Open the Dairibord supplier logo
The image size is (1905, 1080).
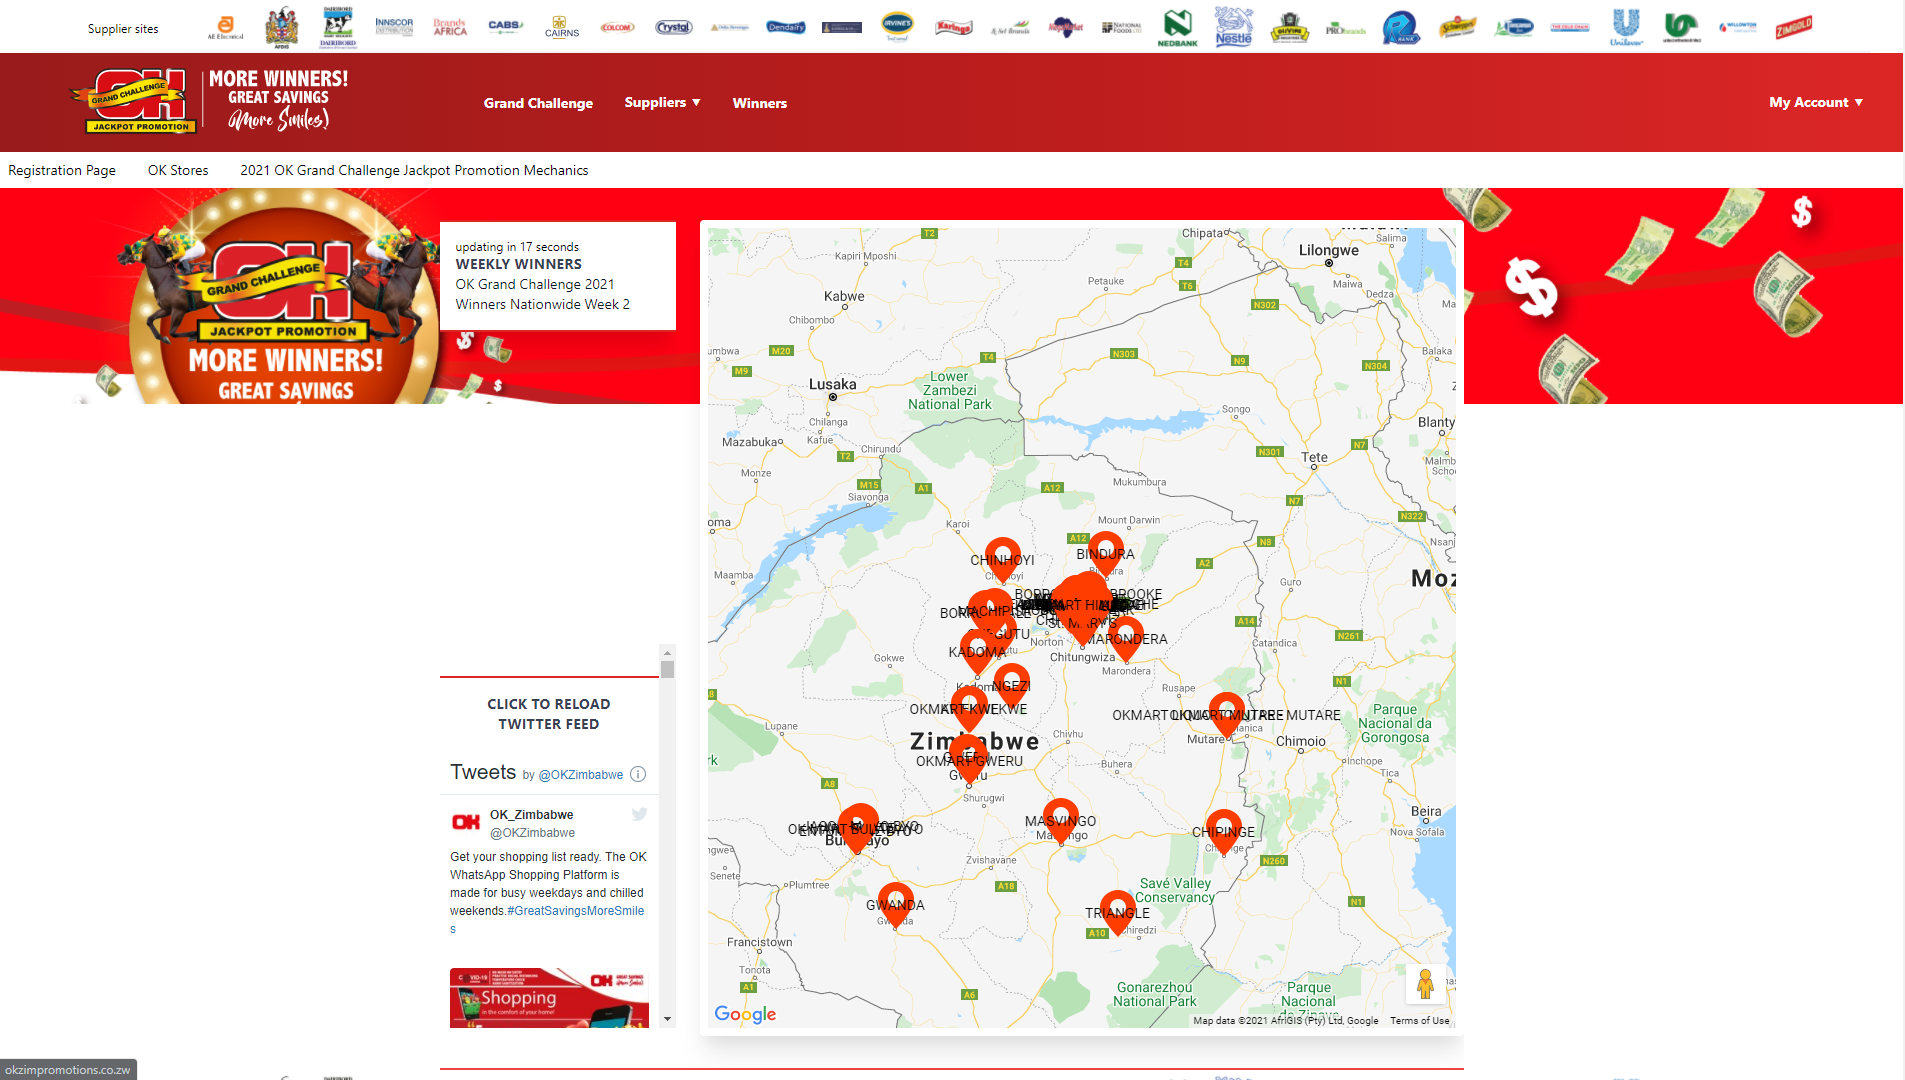[x=338, y=27]
